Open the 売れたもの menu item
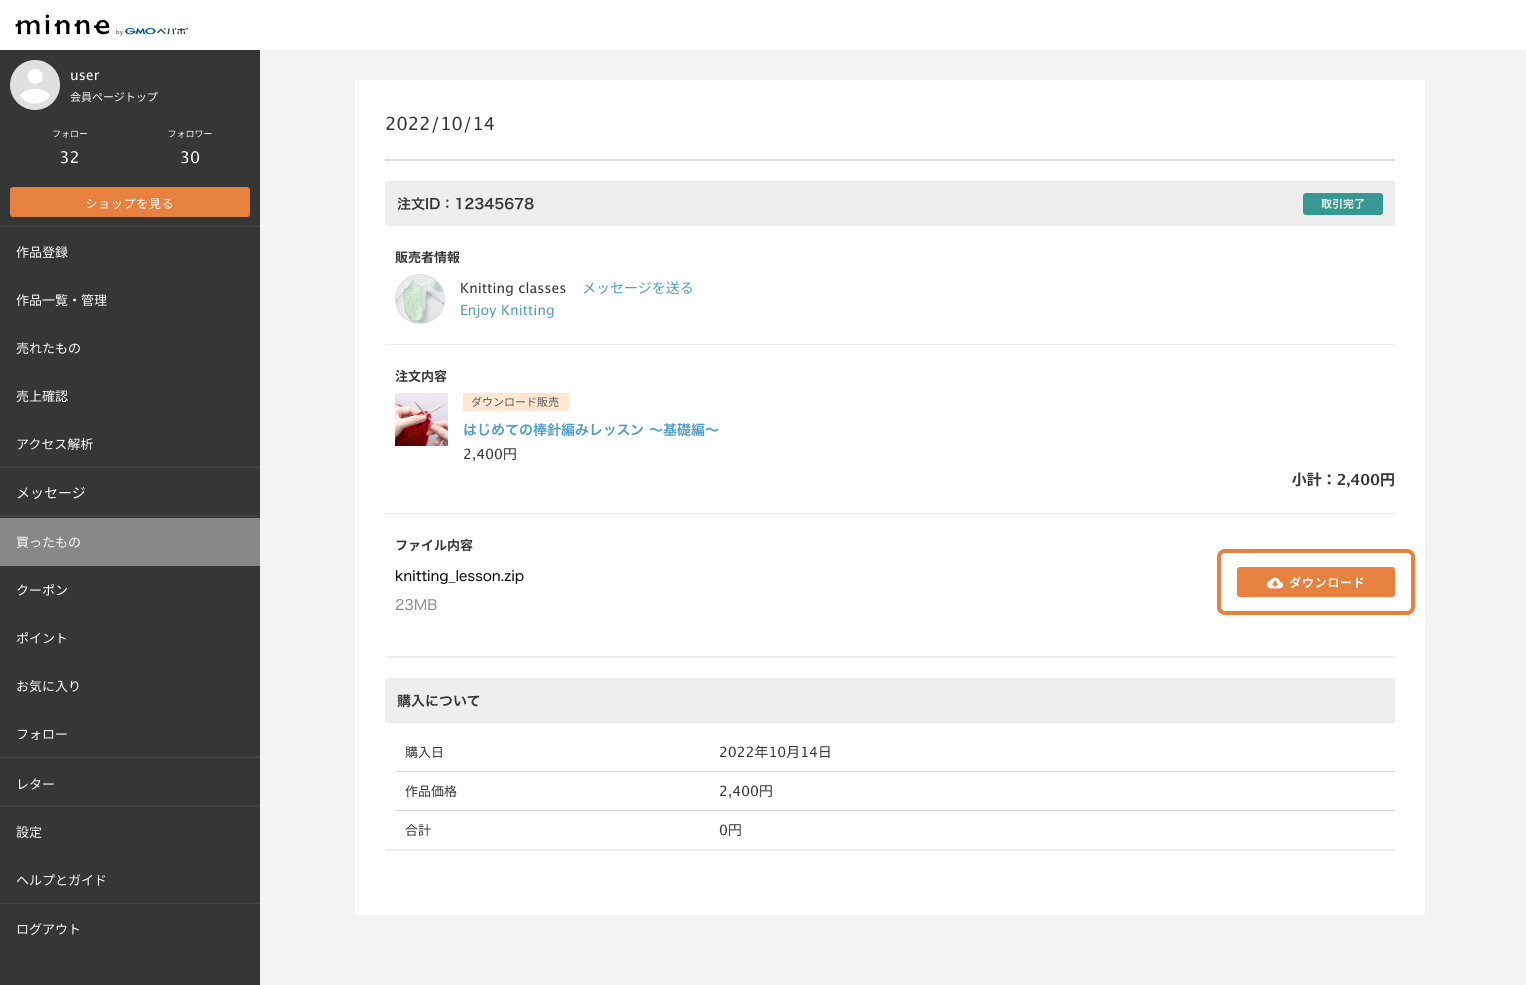Screen dimensions: 1526x985 (x=48, y=348)
